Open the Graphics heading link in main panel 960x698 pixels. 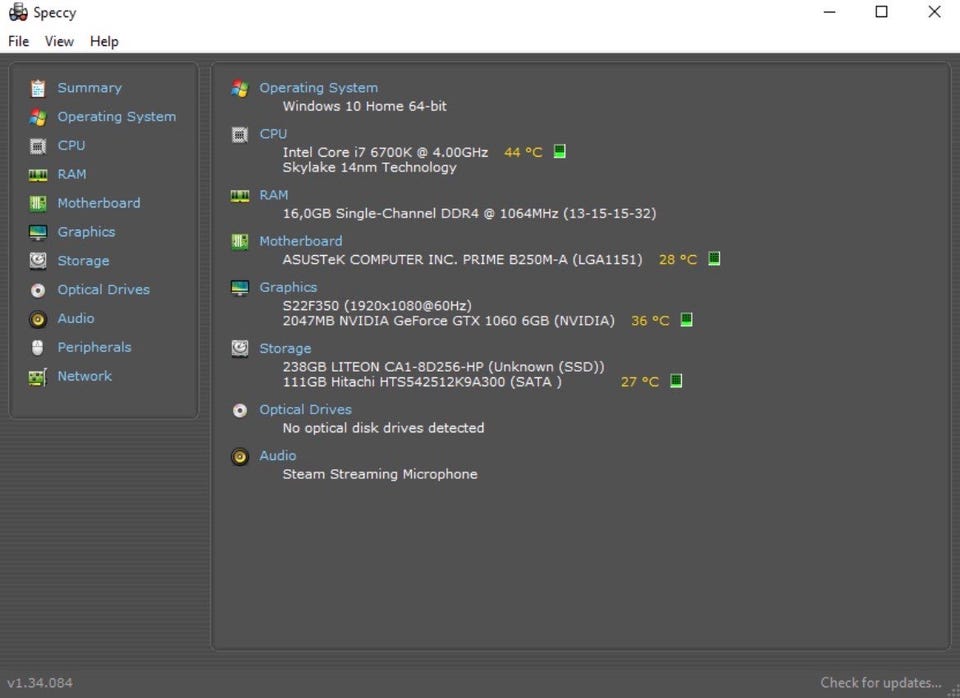coord(288,287)
